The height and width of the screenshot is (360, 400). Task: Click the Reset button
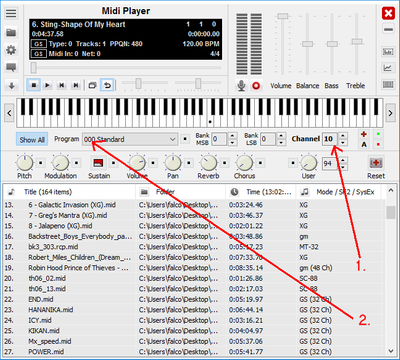[376, 167]
